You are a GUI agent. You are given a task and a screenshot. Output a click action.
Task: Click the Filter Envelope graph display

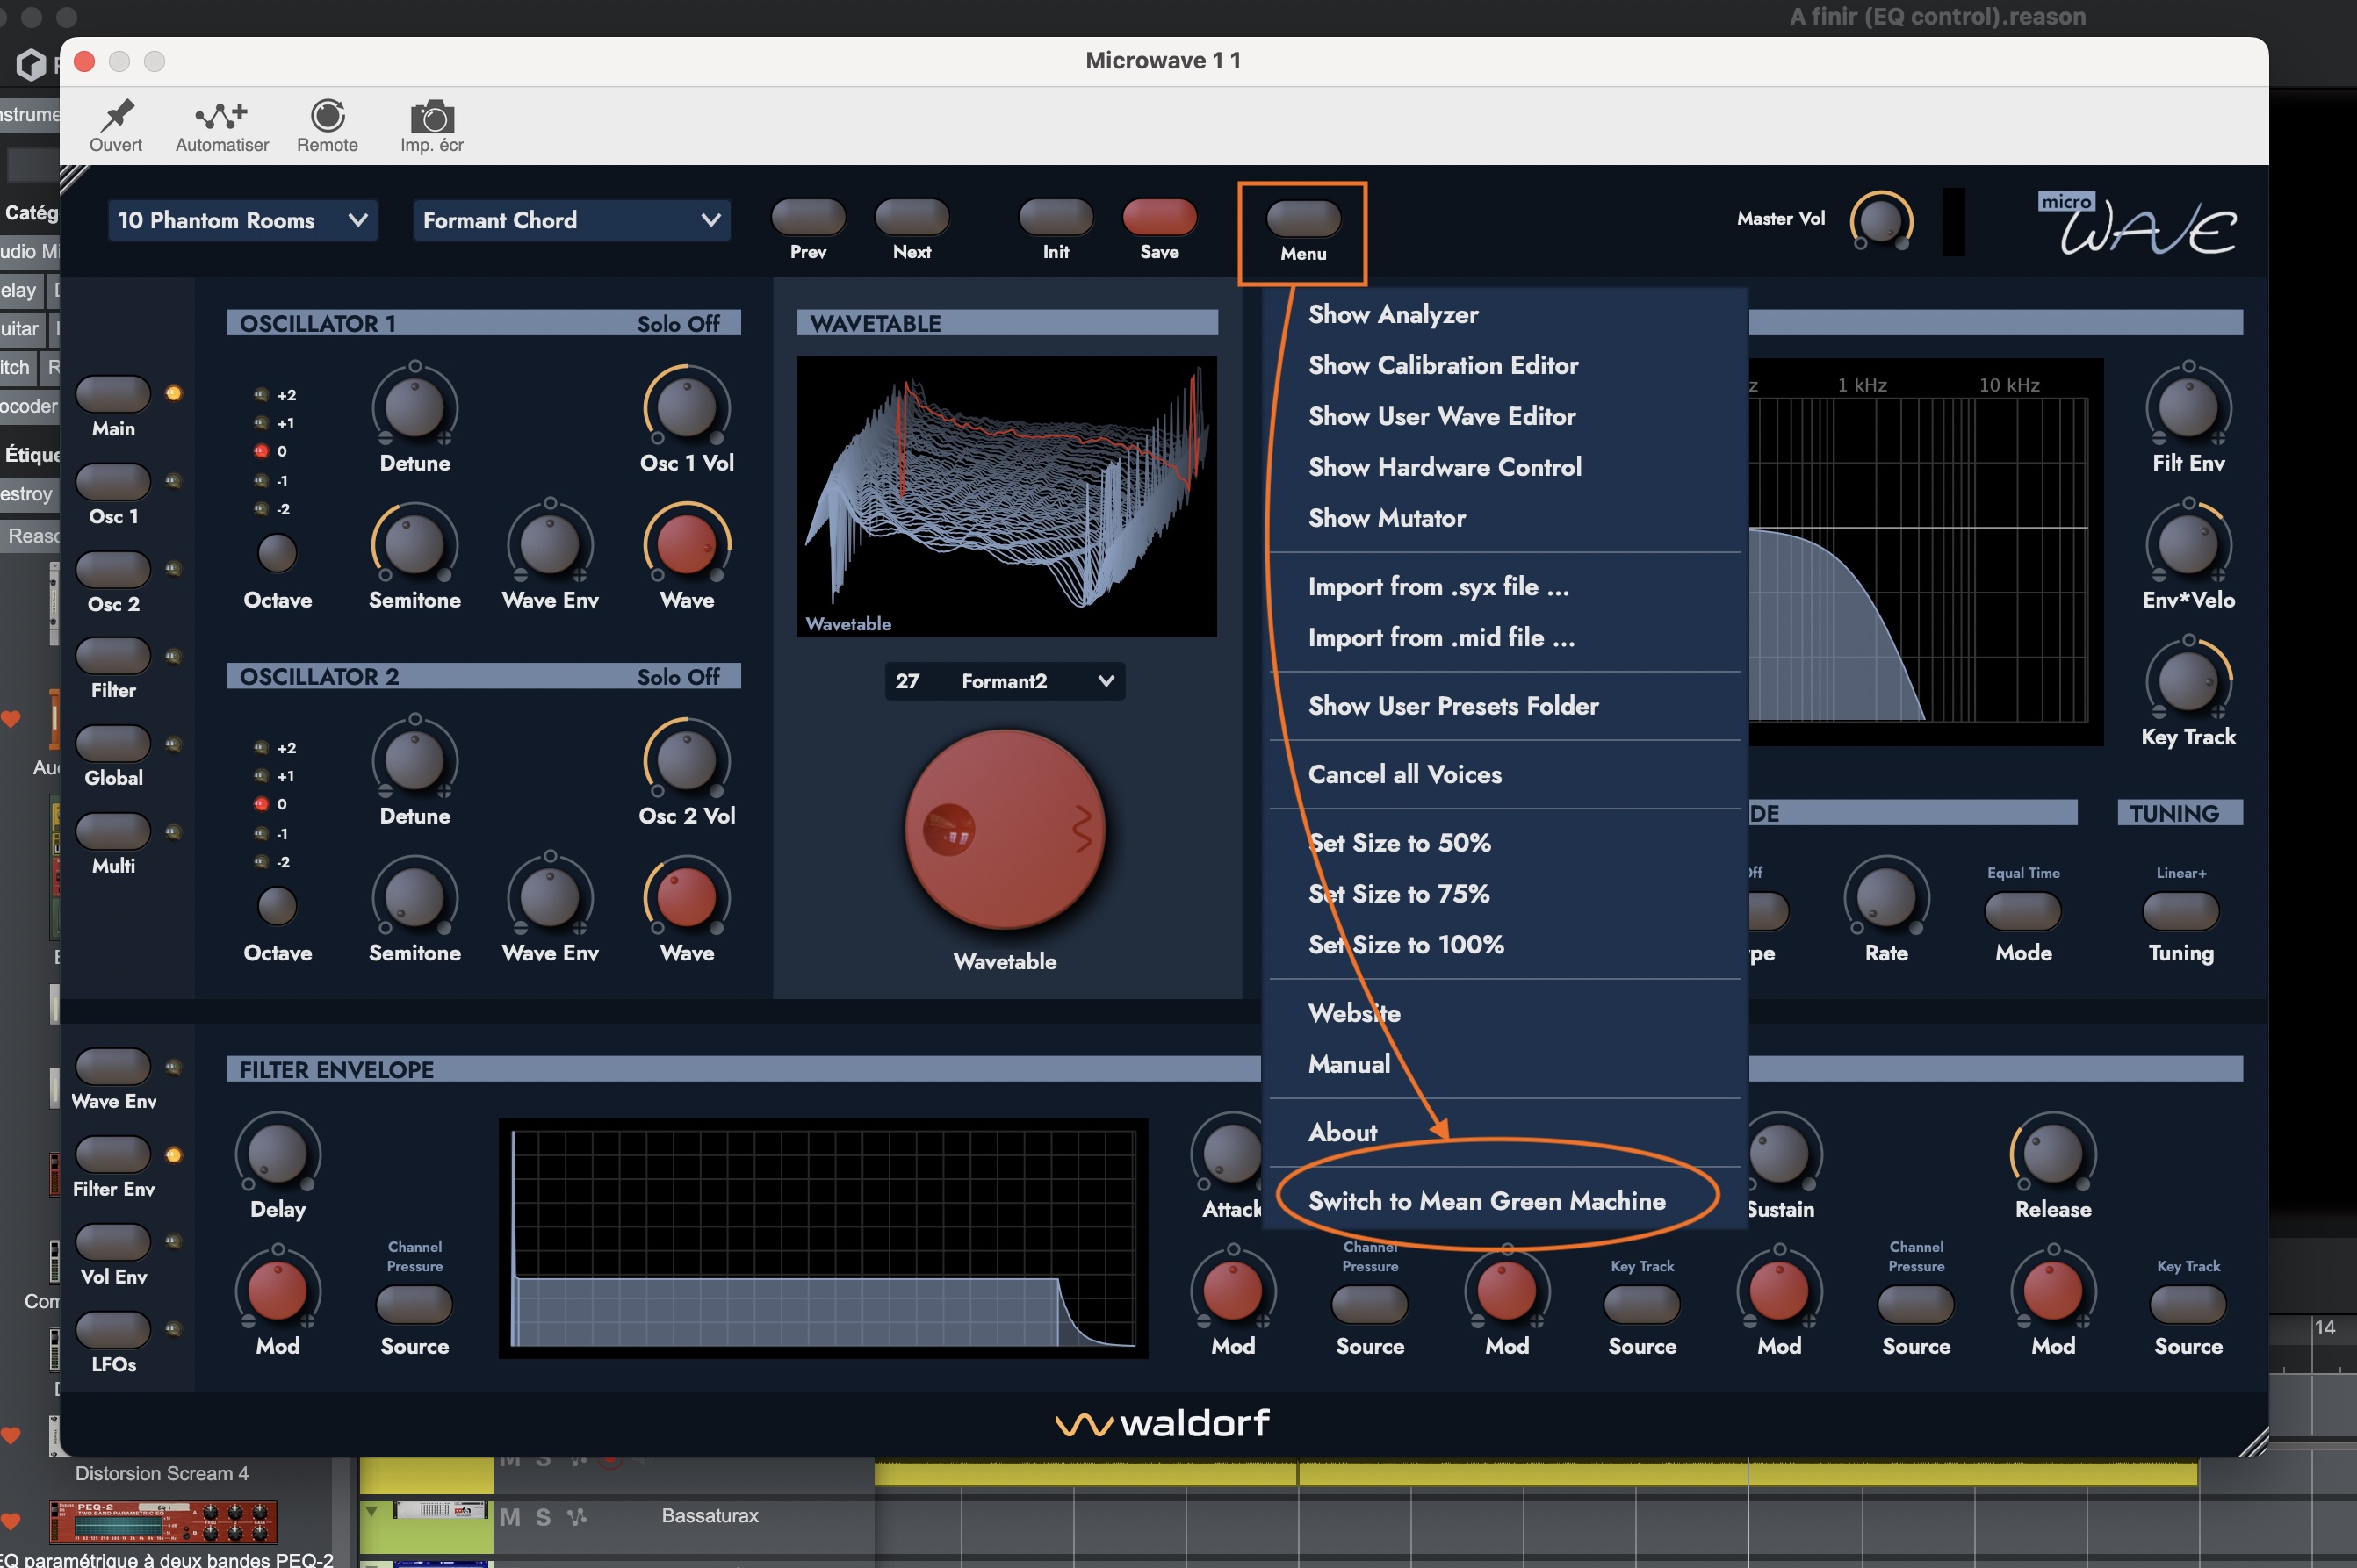tap(823, 1238)
